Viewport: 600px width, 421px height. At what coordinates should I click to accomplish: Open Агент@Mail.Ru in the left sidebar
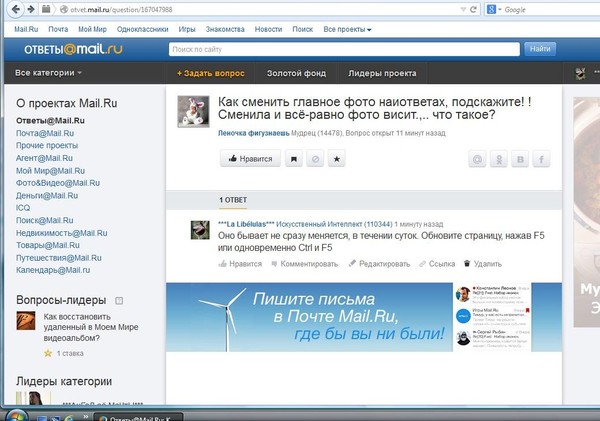tap(44, 158)
